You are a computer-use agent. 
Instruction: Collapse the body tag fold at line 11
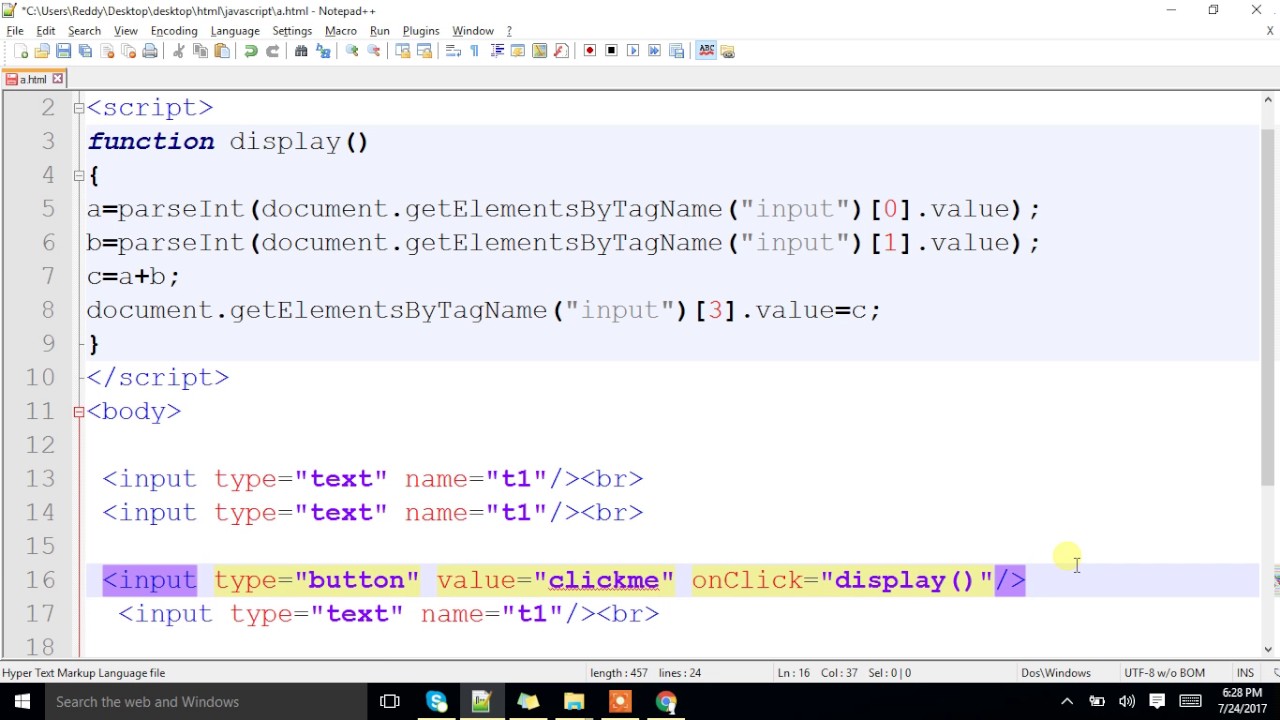pyautogui.click(x=79, y=411)
